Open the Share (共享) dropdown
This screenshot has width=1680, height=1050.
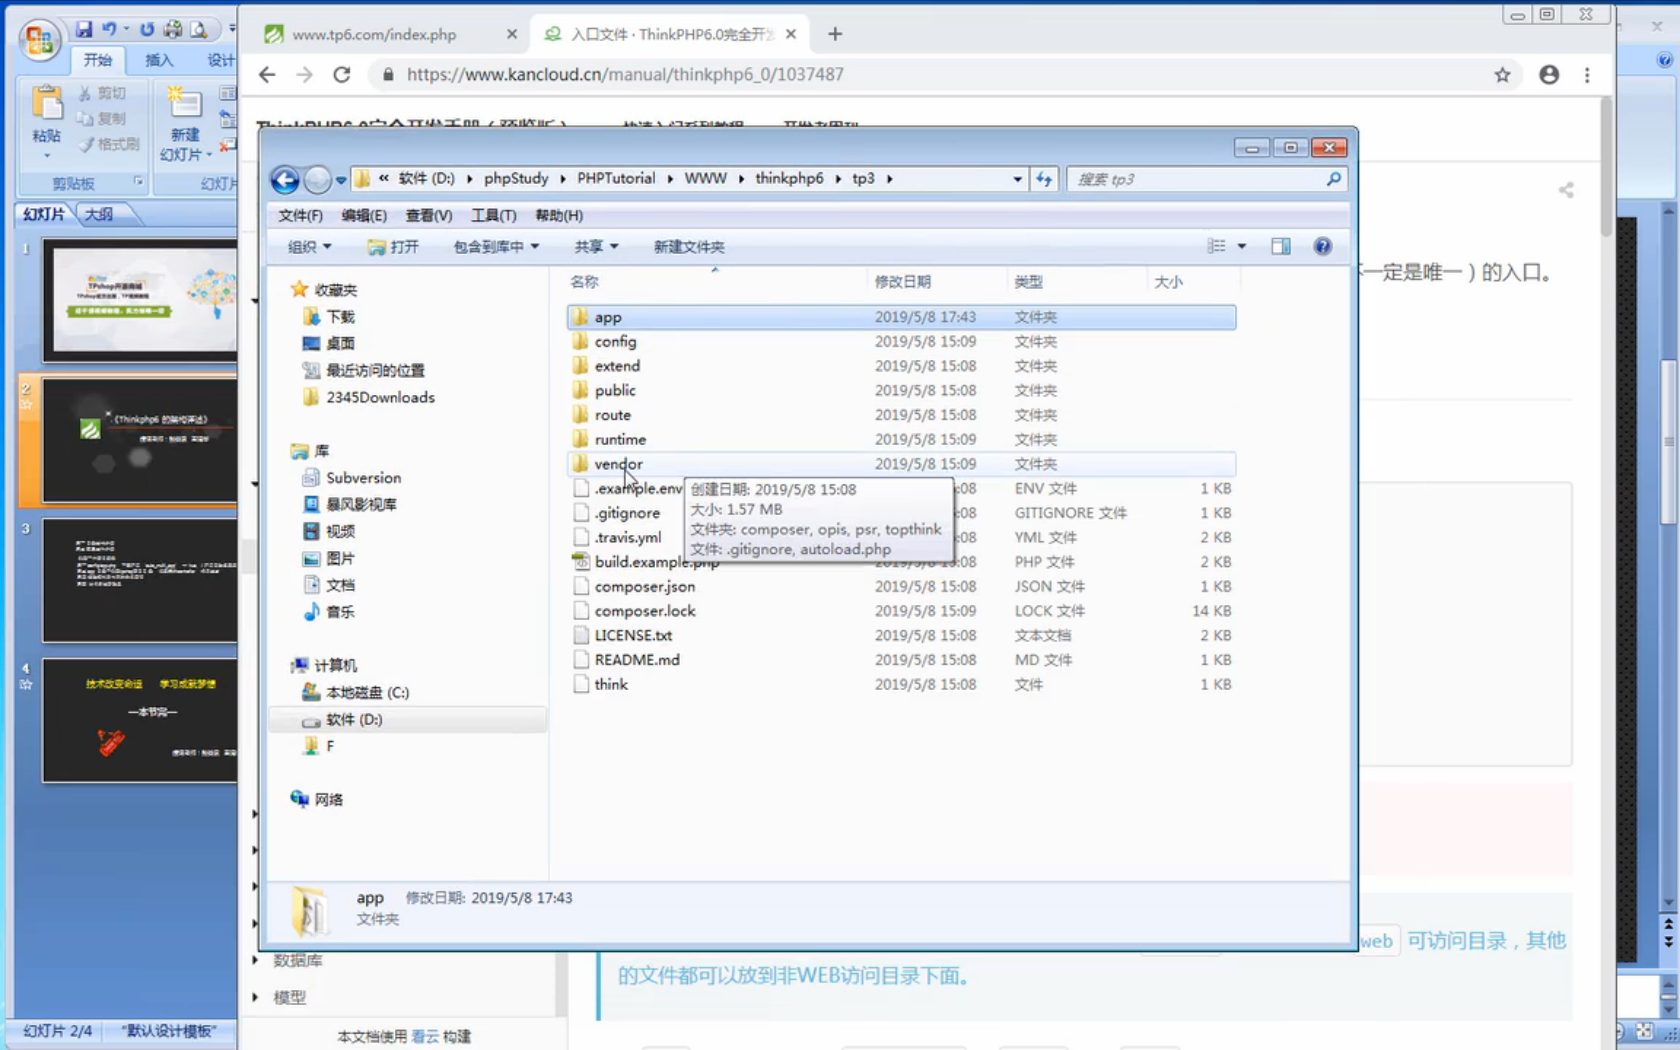point(596,247)
